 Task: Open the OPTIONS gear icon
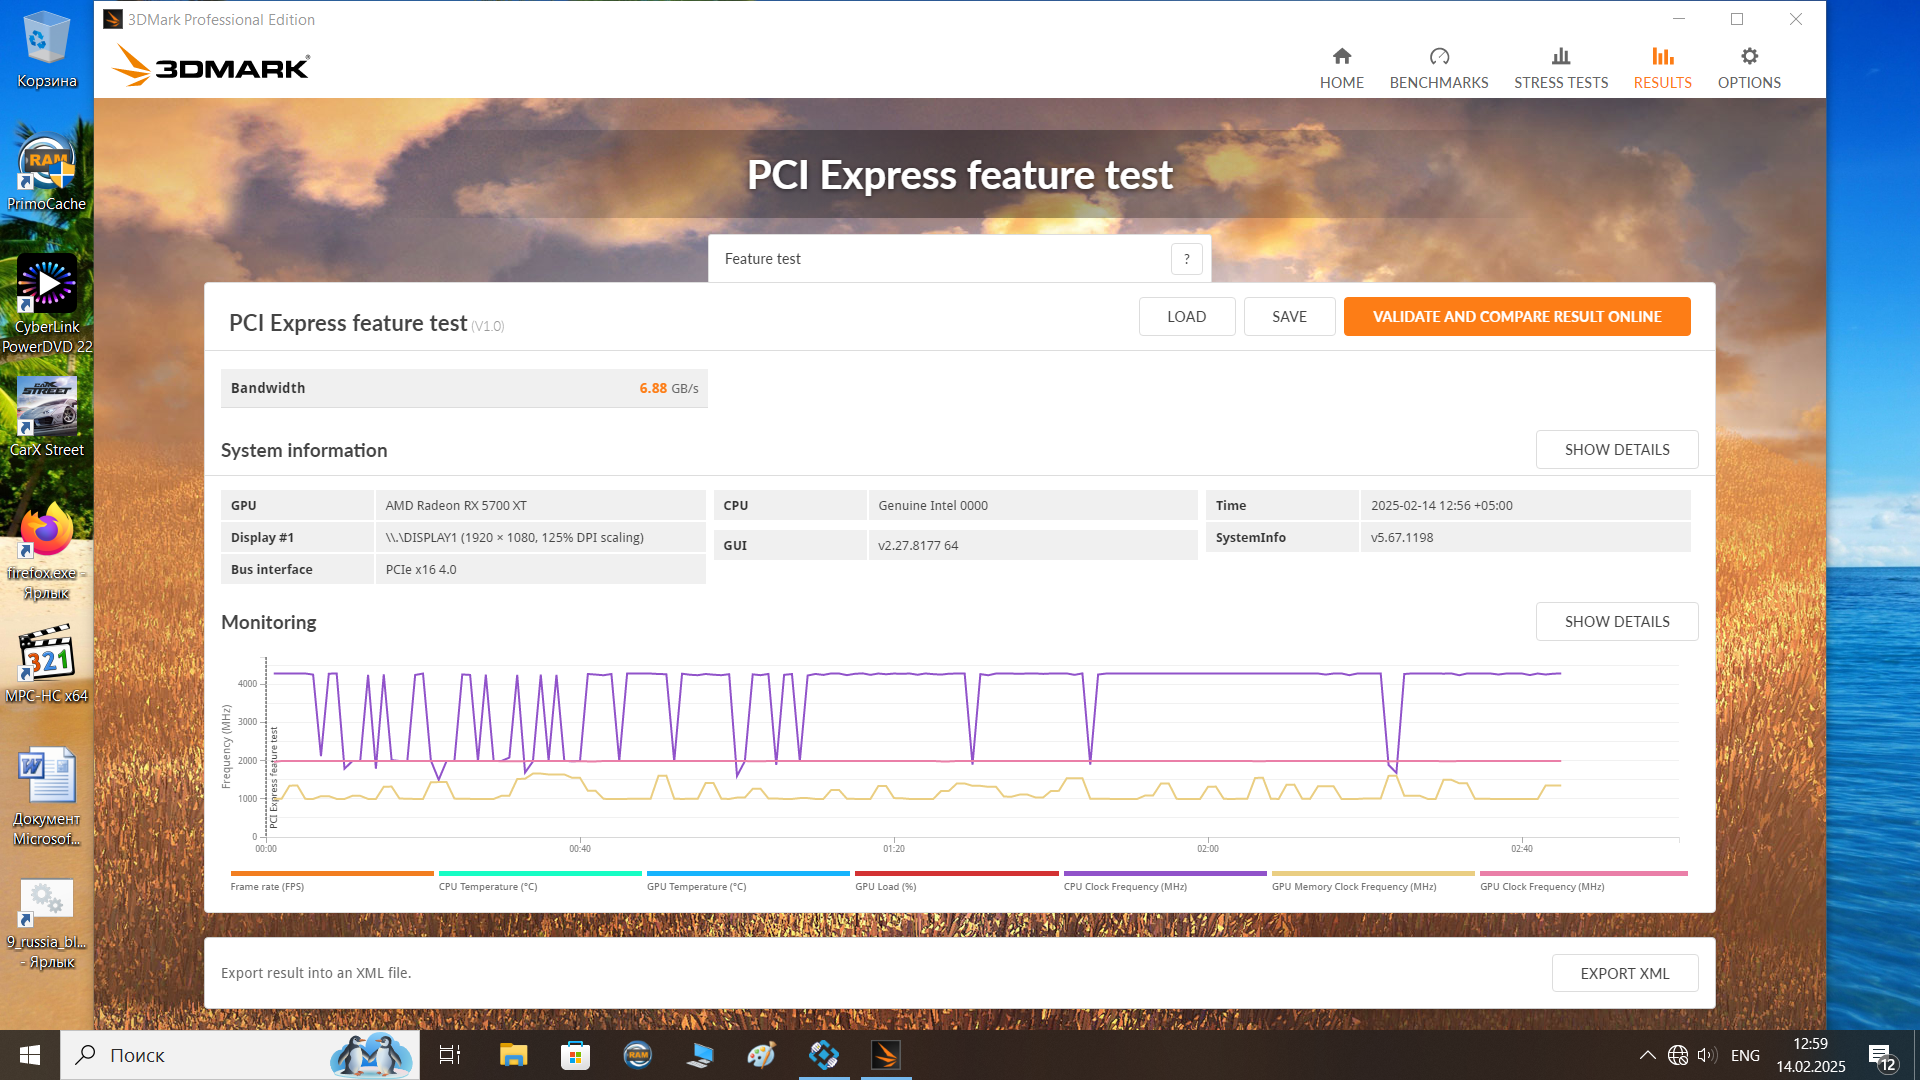click(x=1748, y=57)
